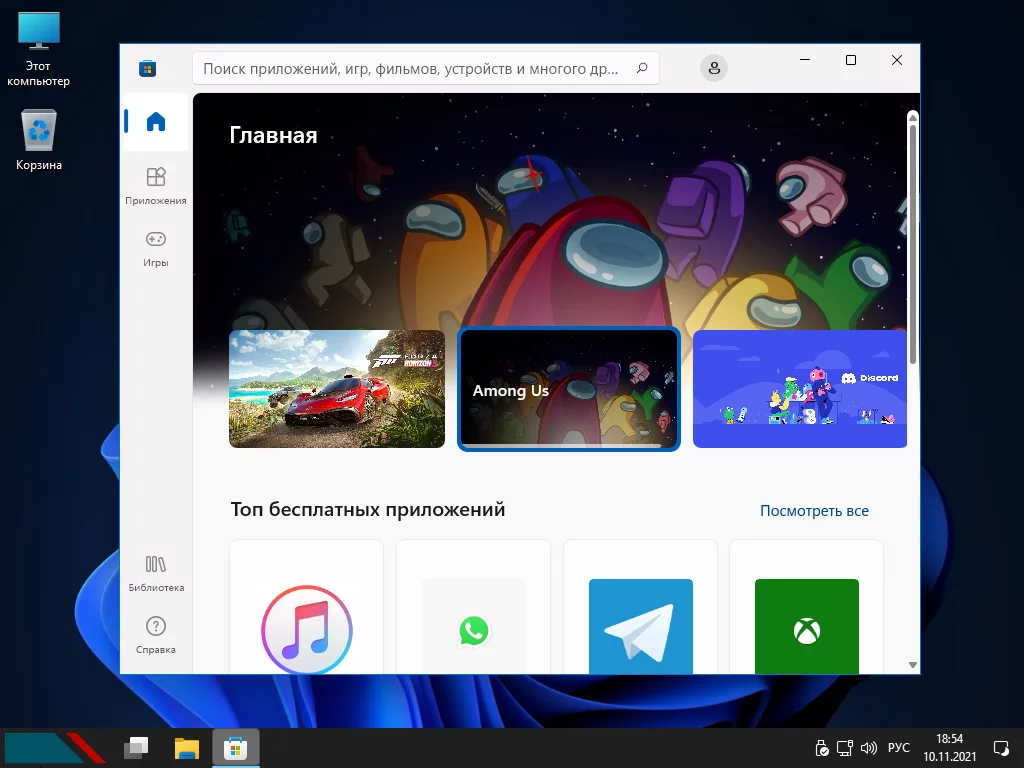Open Библиотека in the Store sidebar
Image resolution: width=1024 pixels, height=768 pixels.
pyautogui.click(x=155, y=573)
